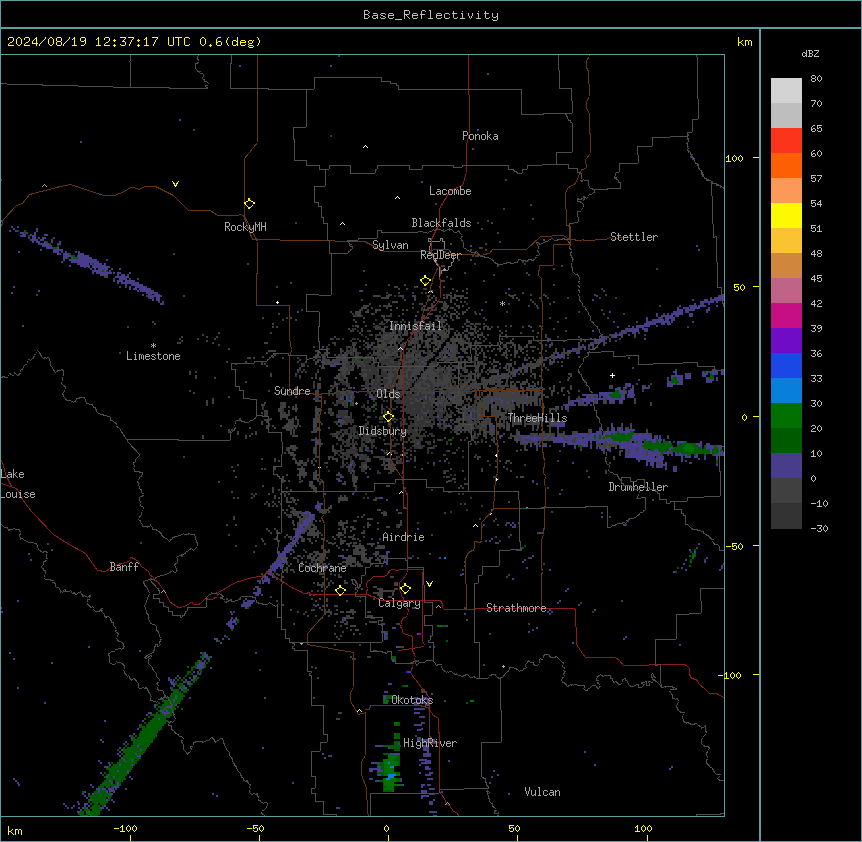Viewport: 862px width, 842px height.
Task: Click the blue 36 dBZ color swatch
Action: pos(786,365)
